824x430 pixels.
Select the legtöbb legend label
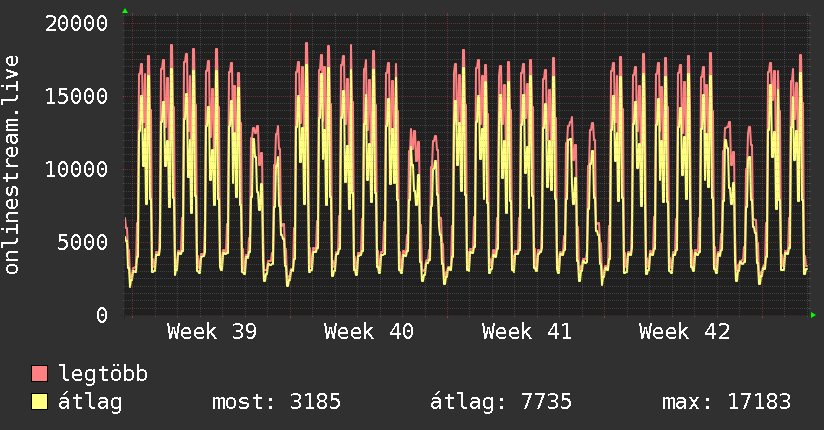(103, 374)
